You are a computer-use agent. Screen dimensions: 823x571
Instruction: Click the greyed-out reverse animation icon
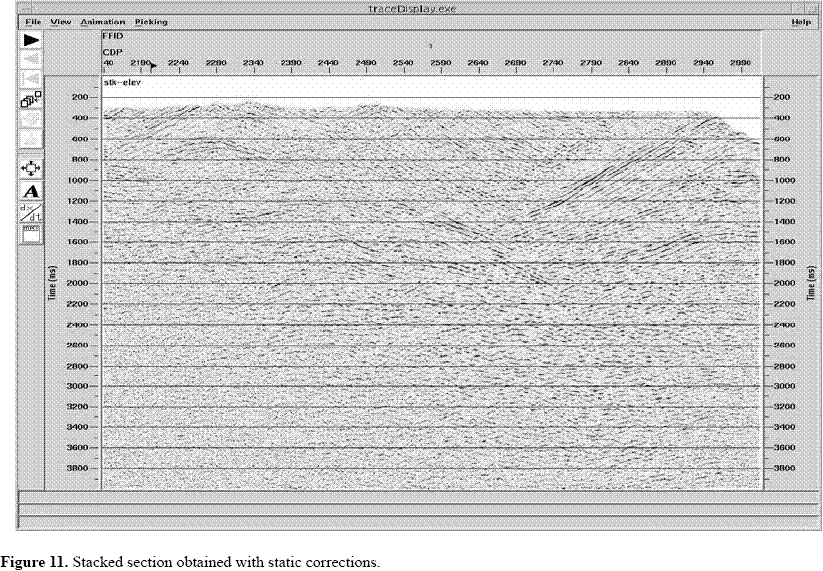coord(31,58)
